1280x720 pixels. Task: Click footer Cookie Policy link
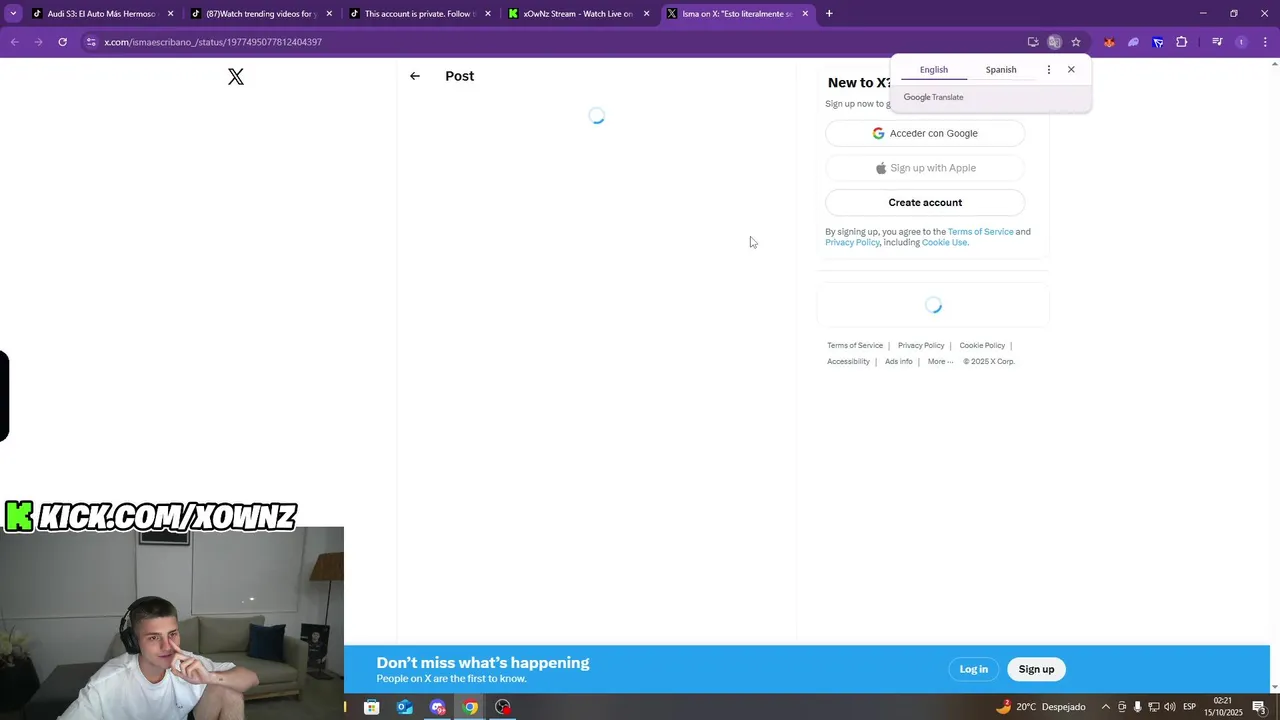[982, 346]
